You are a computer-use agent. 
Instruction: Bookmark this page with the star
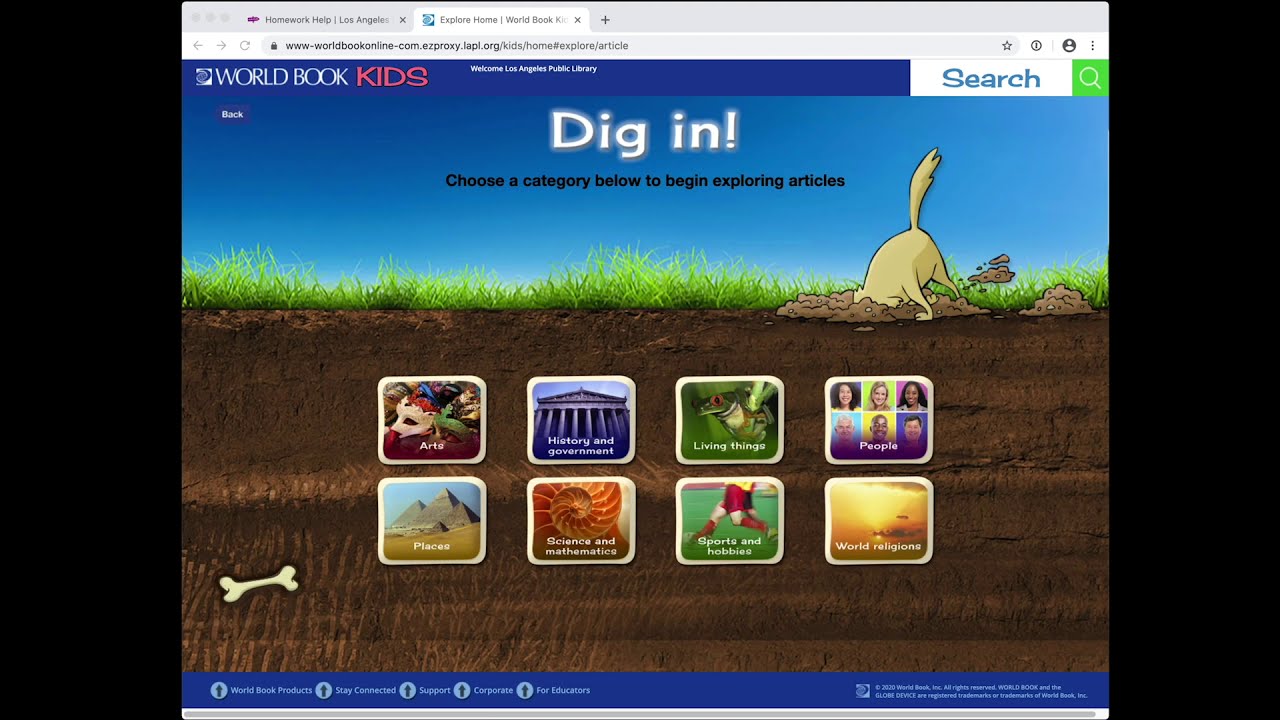pyautogui.click(x=1007, y=45)
